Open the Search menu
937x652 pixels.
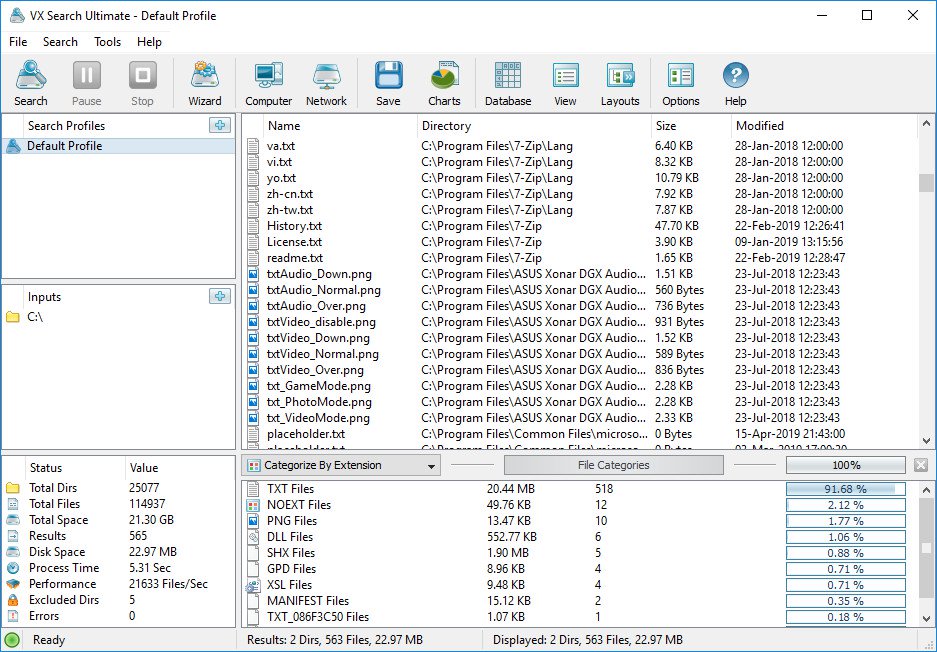pos(60,42)
